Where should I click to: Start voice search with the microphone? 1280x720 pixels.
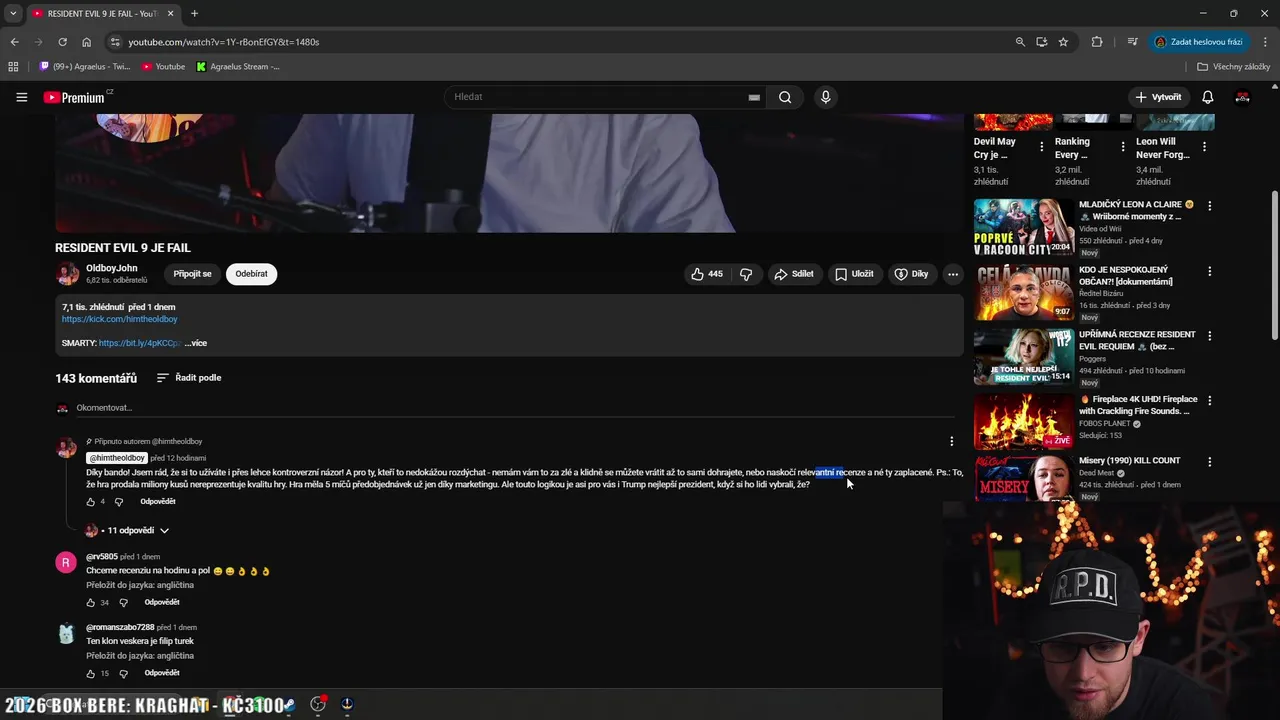825,97
